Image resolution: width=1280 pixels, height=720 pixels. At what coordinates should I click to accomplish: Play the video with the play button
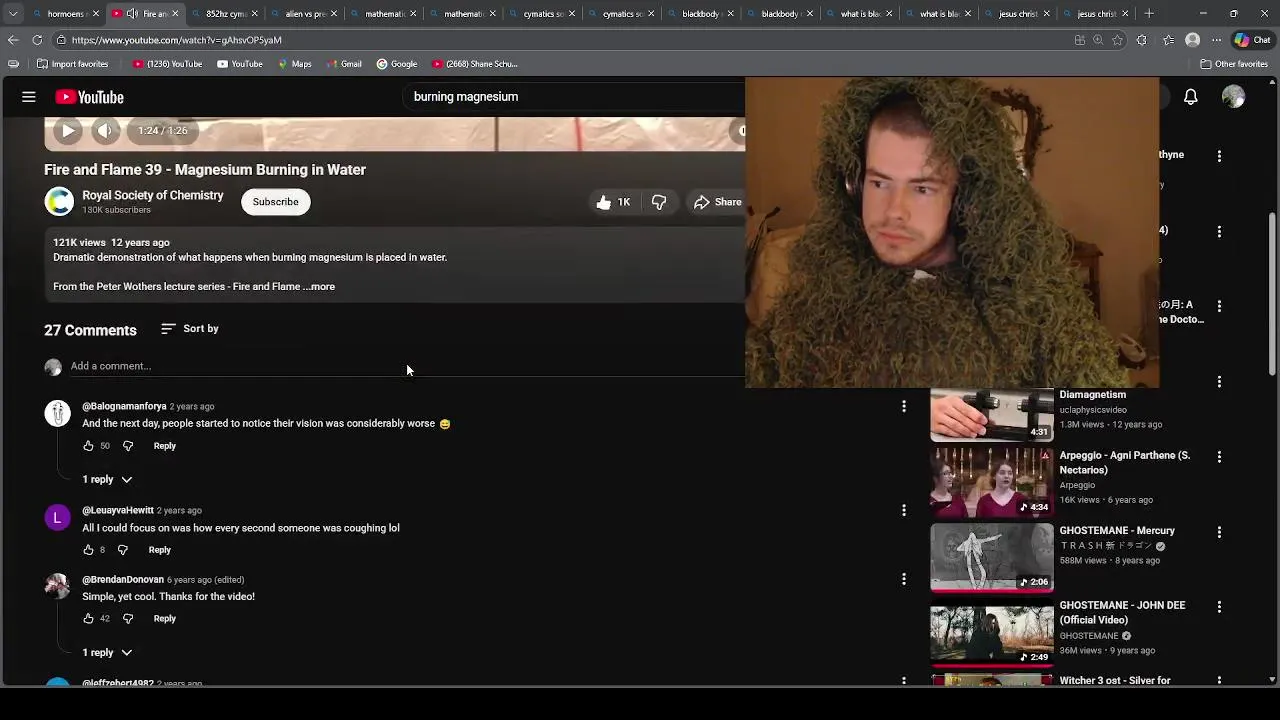tap(67, 130)
